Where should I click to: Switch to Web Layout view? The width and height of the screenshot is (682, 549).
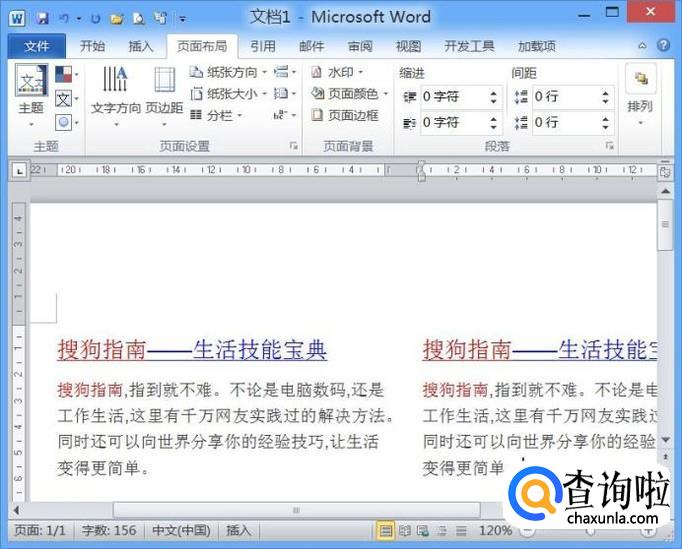(x=423, y=531)
